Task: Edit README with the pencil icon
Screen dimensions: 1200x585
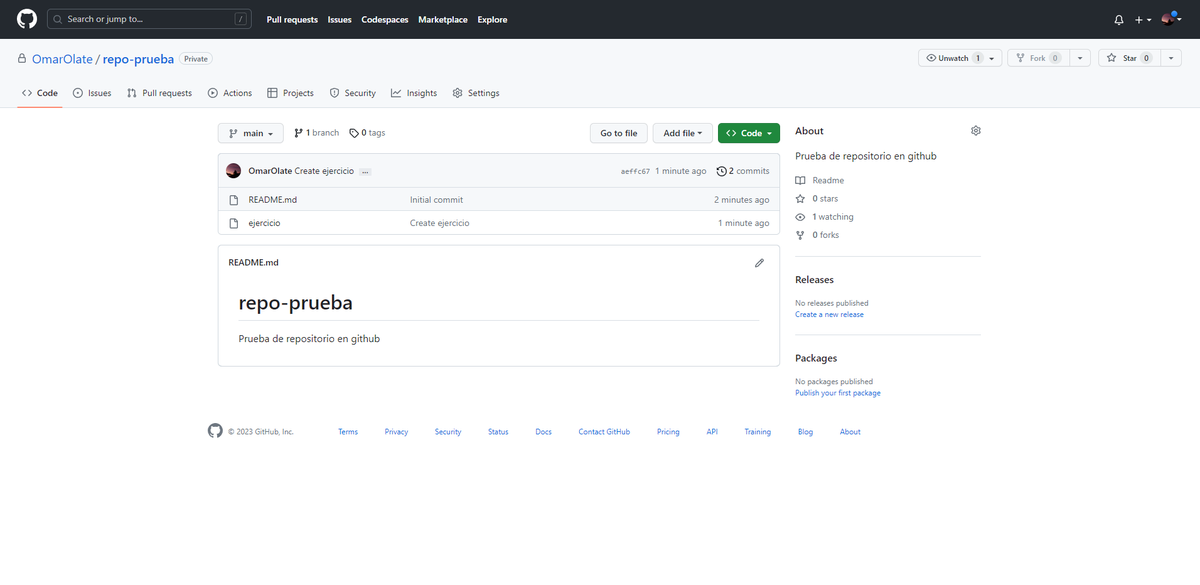Action: tap(759, 263)
